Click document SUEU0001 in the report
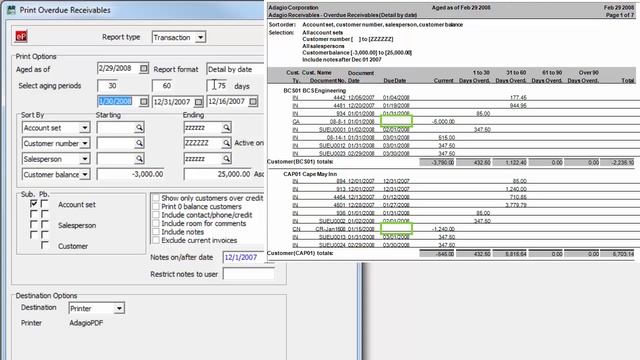This screenshot has width=640, height=360. pyautogui.click(x=332, y=129)
